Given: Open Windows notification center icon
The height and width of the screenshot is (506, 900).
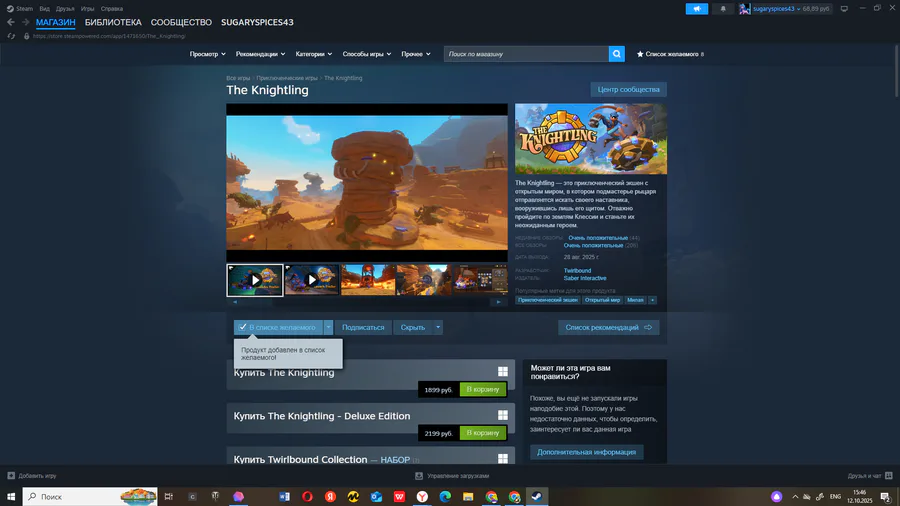Looking at the screenshot, I should [886, 497].
